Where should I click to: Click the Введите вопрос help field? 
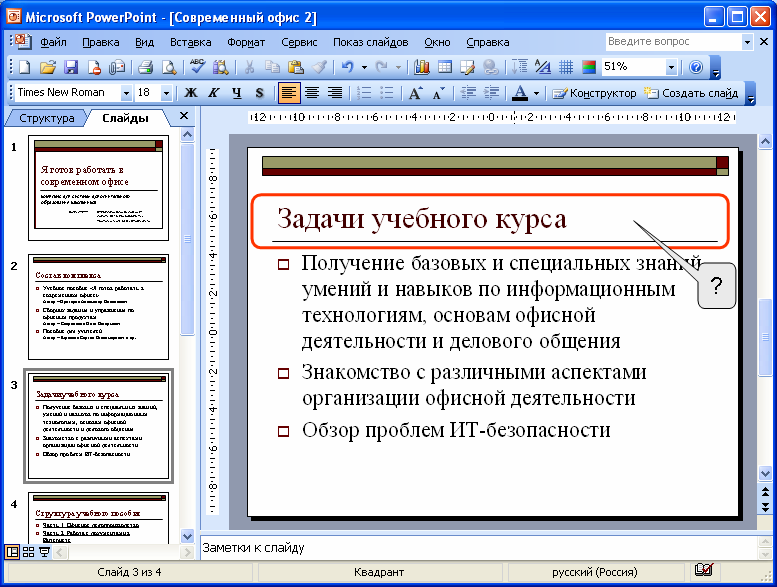click(673, 42)
